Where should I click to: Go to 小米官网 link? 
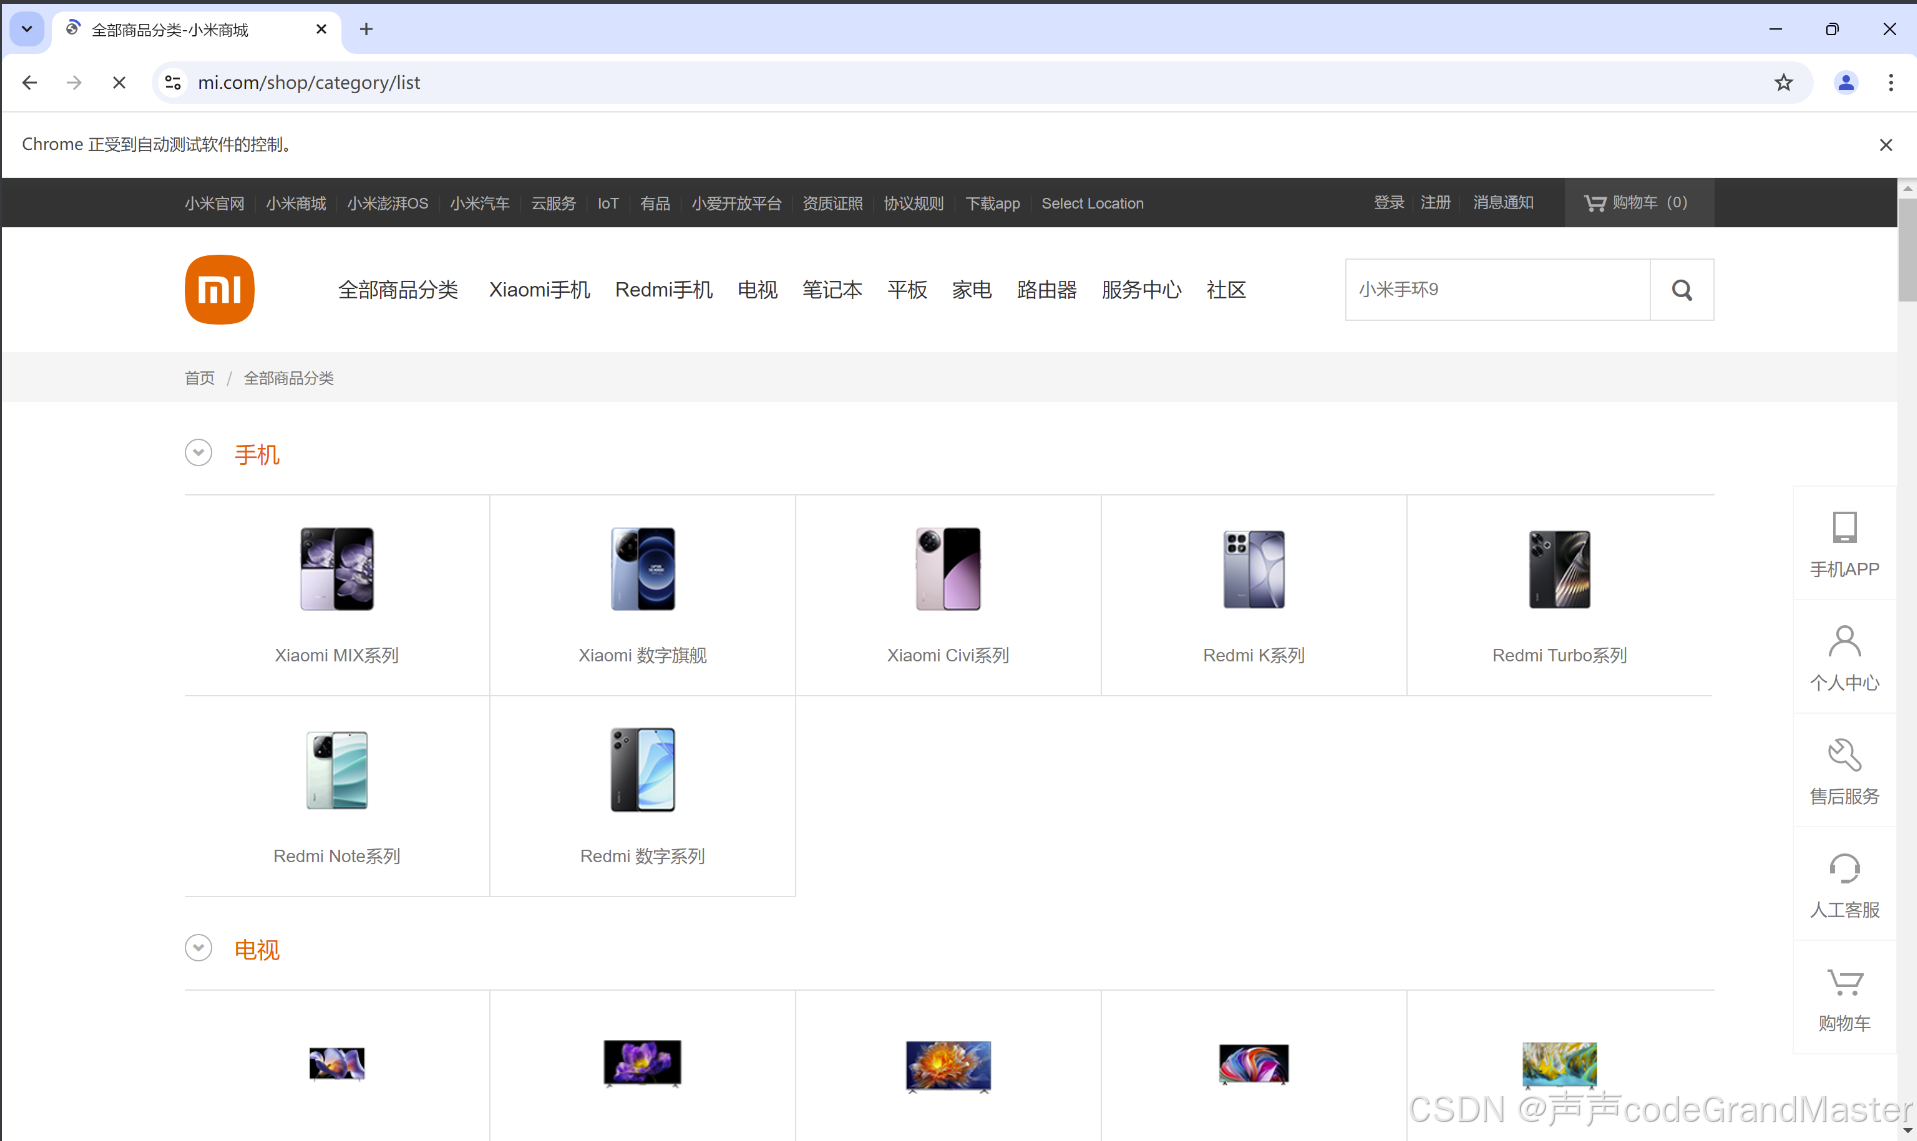point(214,203)
